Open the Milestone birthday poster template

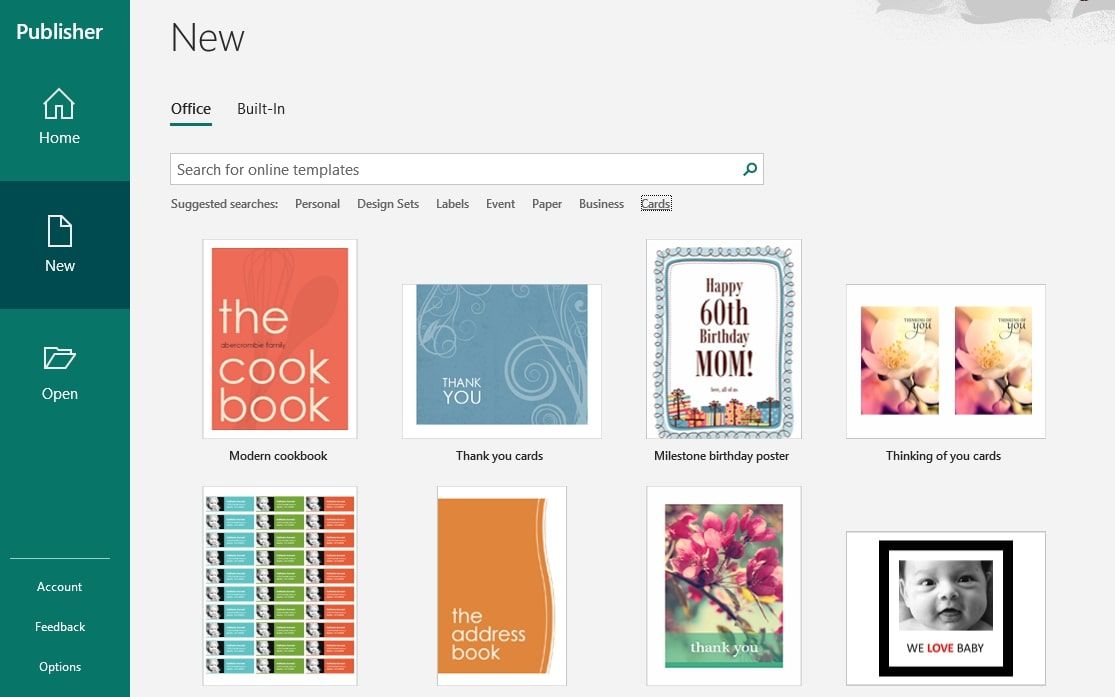[723, 339]
